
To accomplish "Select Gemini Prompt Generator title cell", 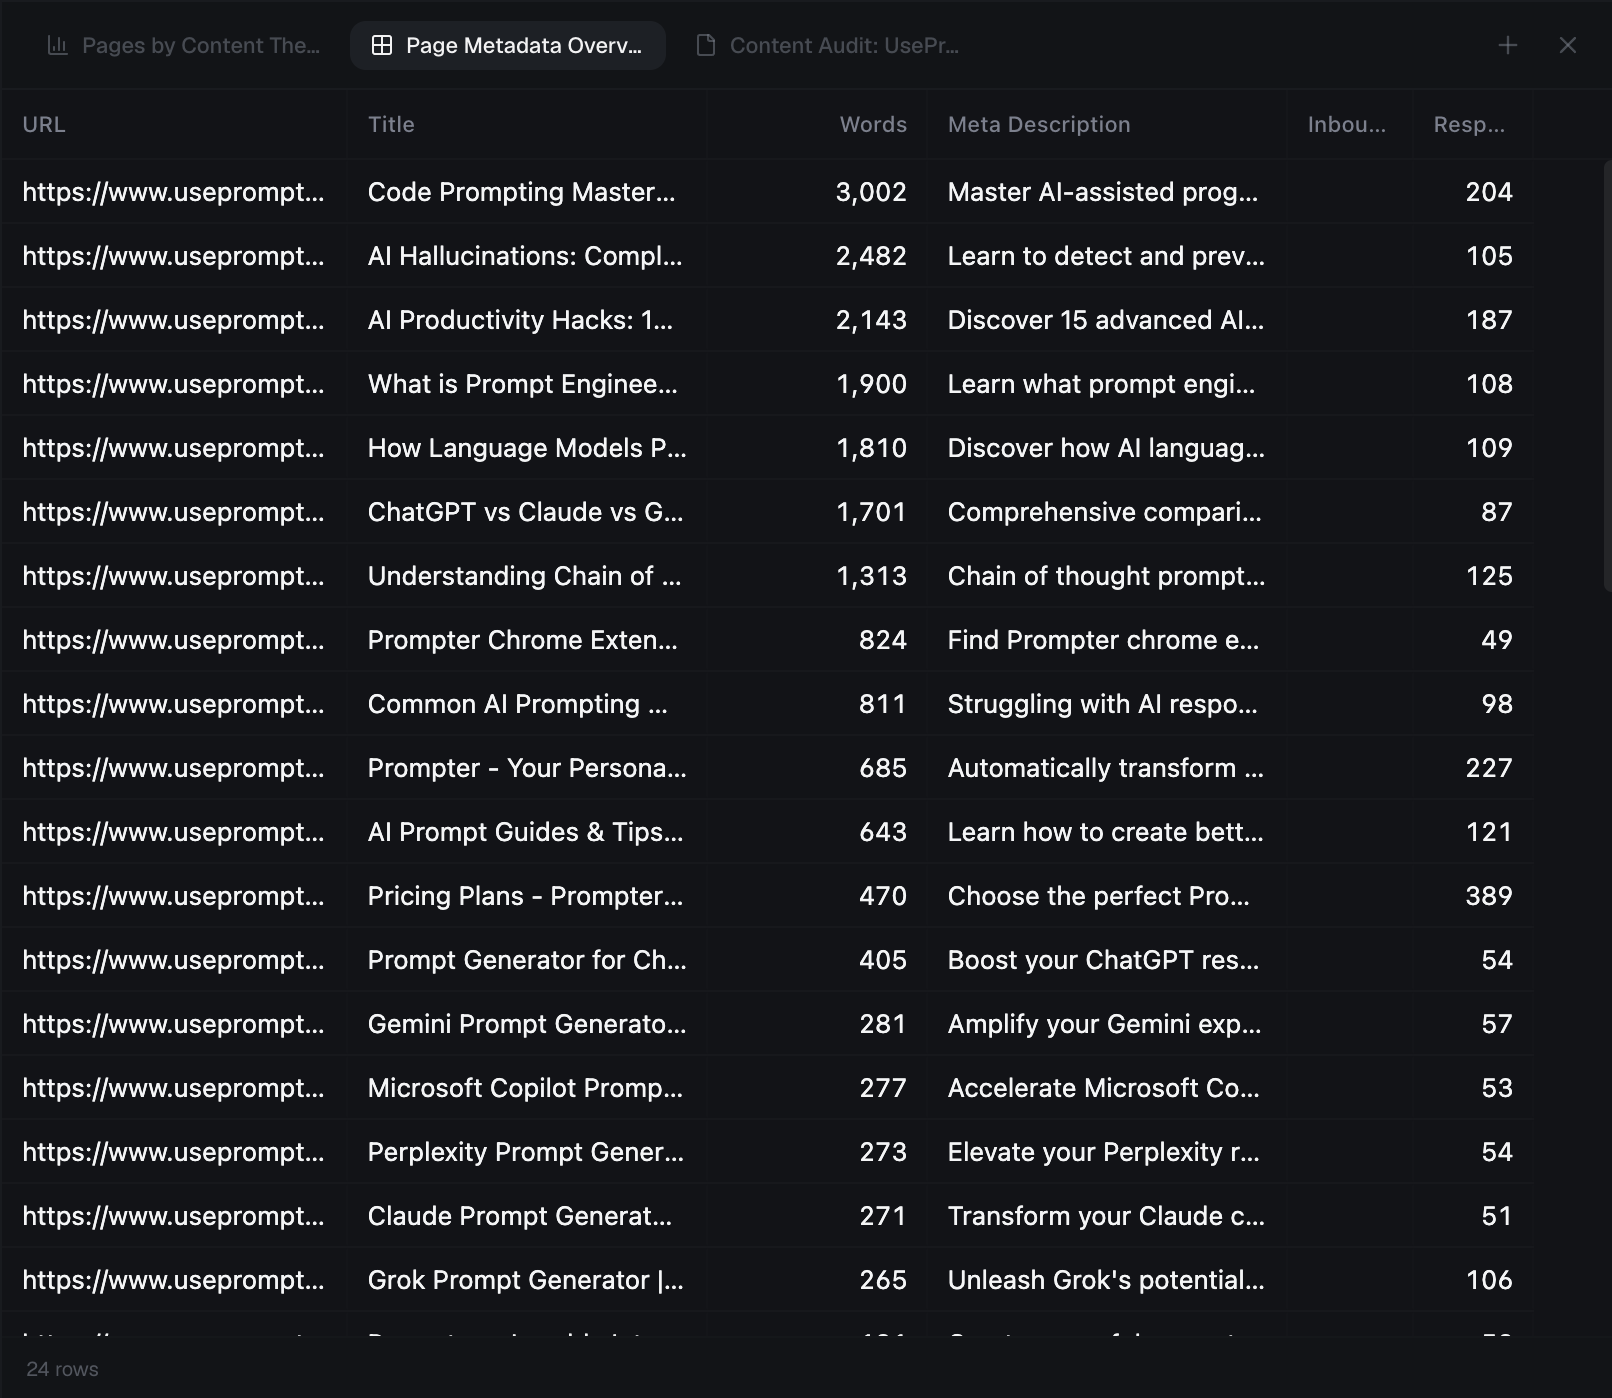I will pyautogui.click(x=527, y=1024).
